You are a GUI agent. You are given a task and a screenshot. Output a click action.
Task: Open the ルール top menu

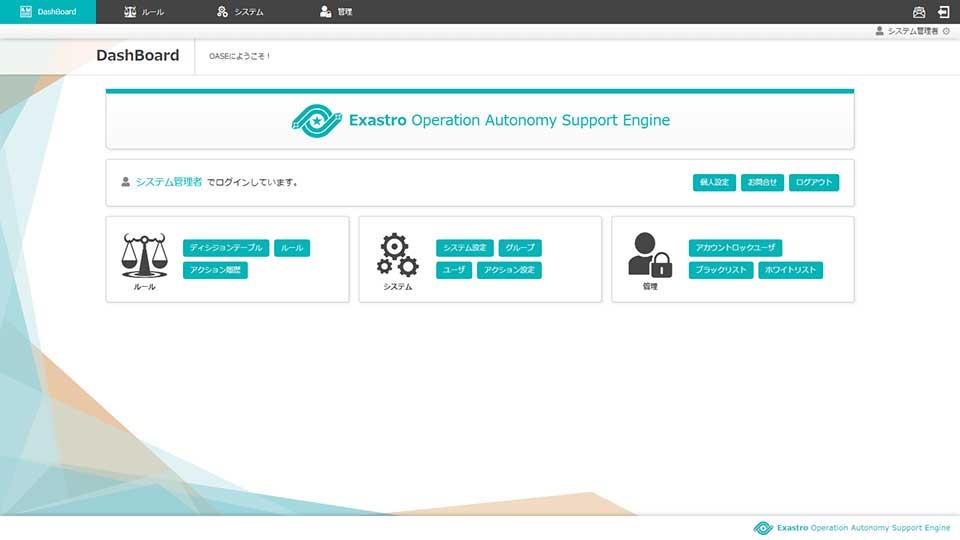tap(144, 12)
